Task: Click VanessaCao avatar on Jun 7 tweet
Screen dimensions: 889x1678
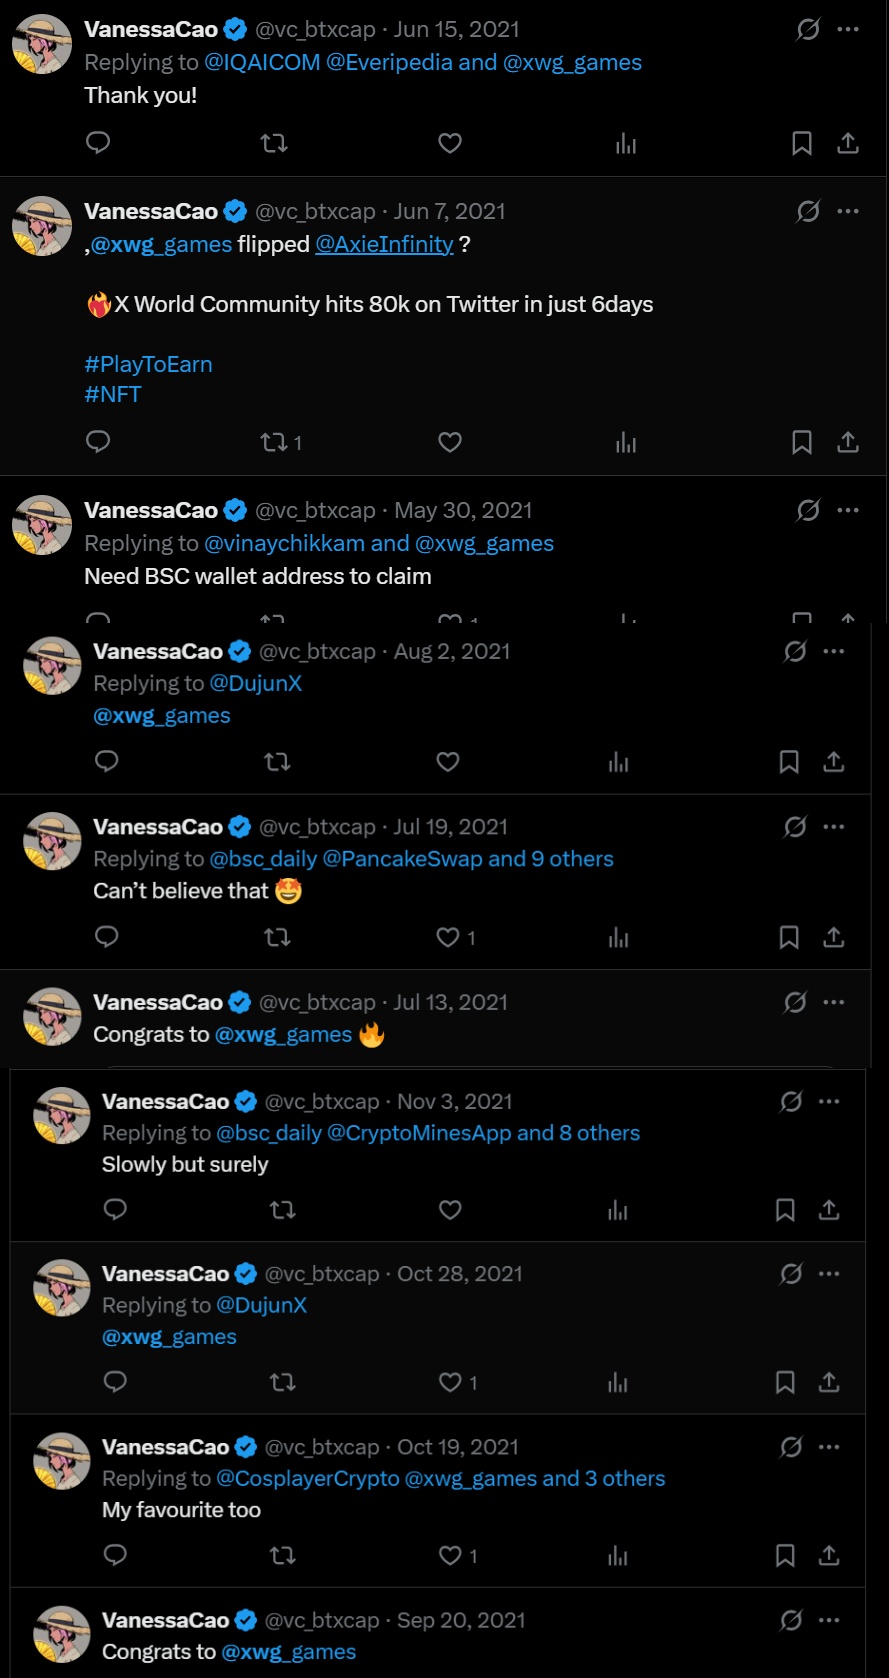Action: [x=42, y=225]
